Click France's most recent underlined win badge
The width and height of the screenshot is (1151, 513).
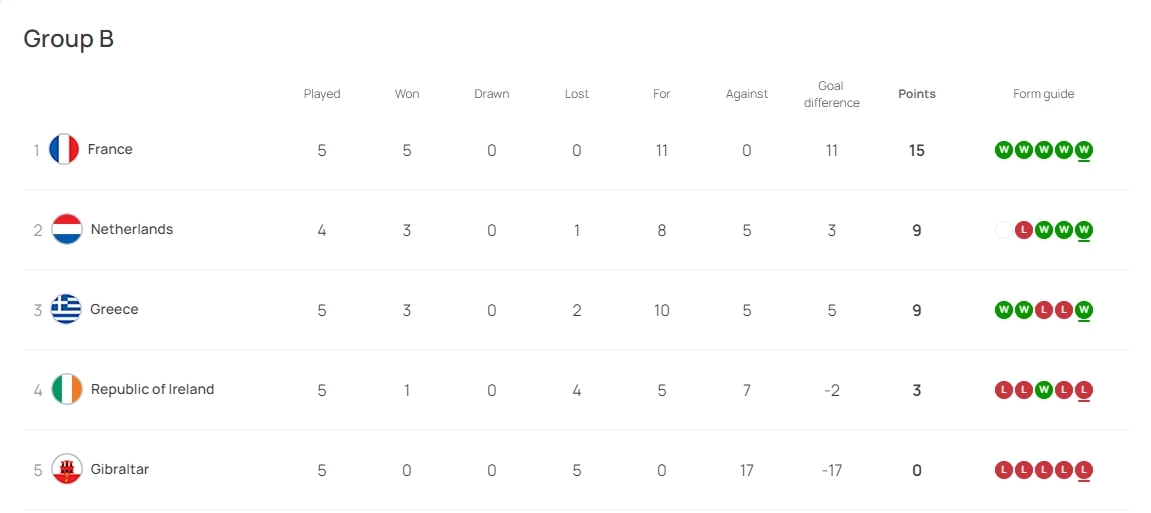[x=1084, y=150]
